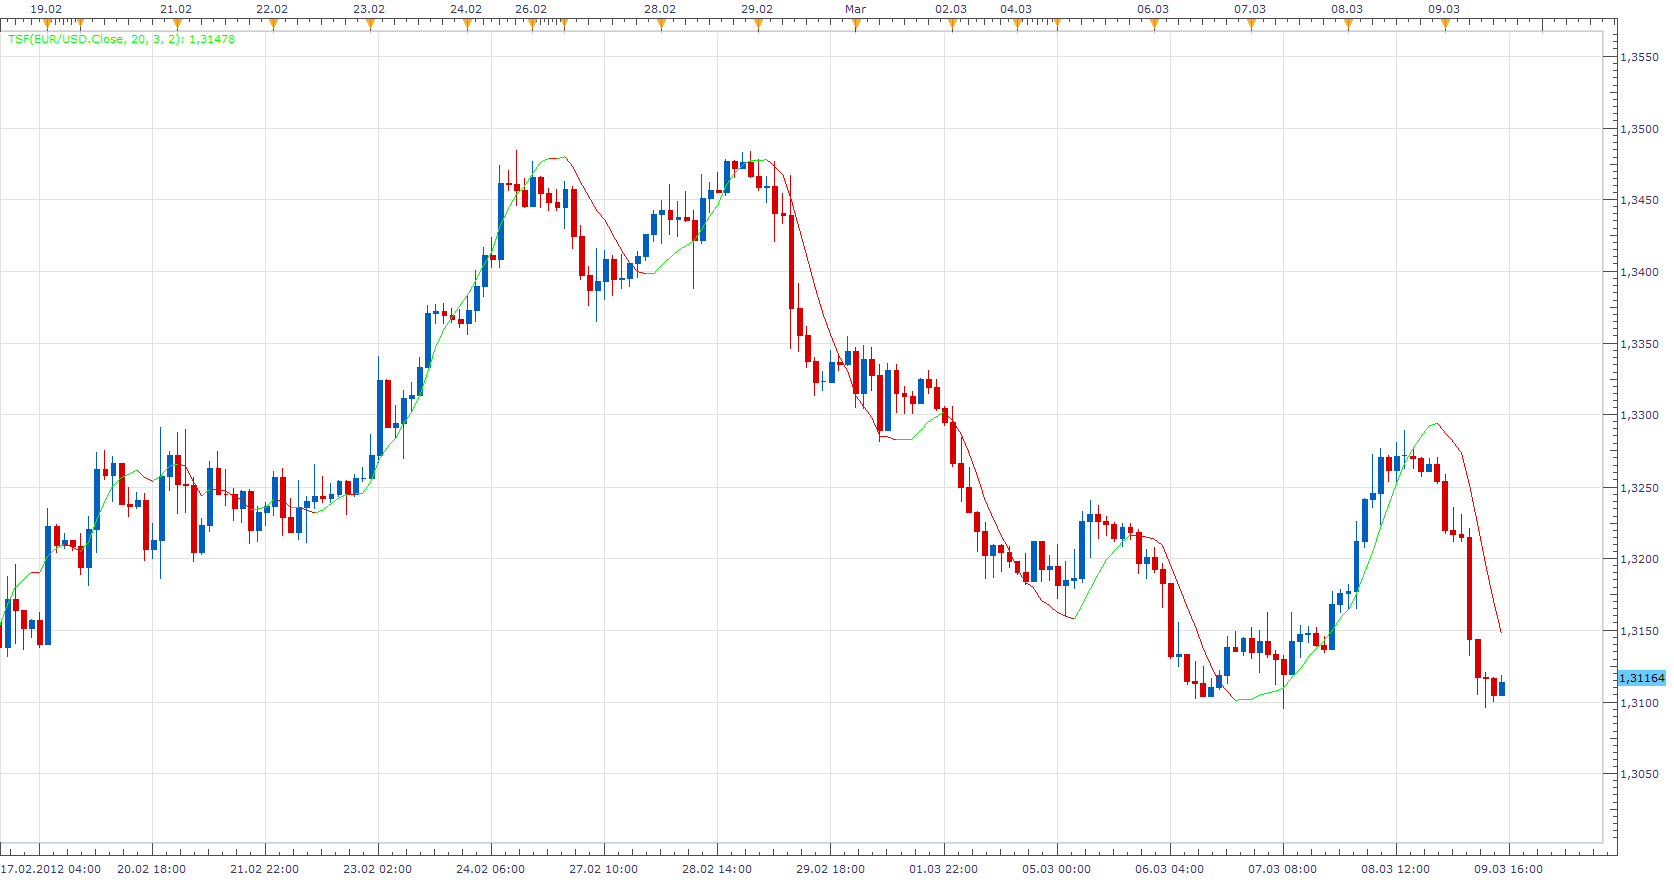Viewport: 1674px width, 880px height.
Task: Click the 24.02 06:00 time label
Action: pyautogui.click(x=490, y=869)
